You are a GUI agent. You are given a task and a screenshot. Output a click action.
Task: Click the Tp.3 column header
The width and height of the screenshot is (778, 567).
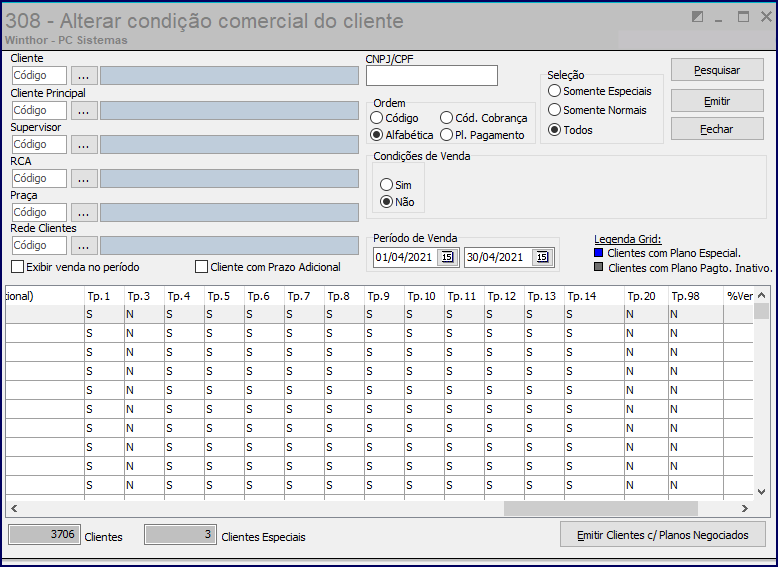coord(144,296)
